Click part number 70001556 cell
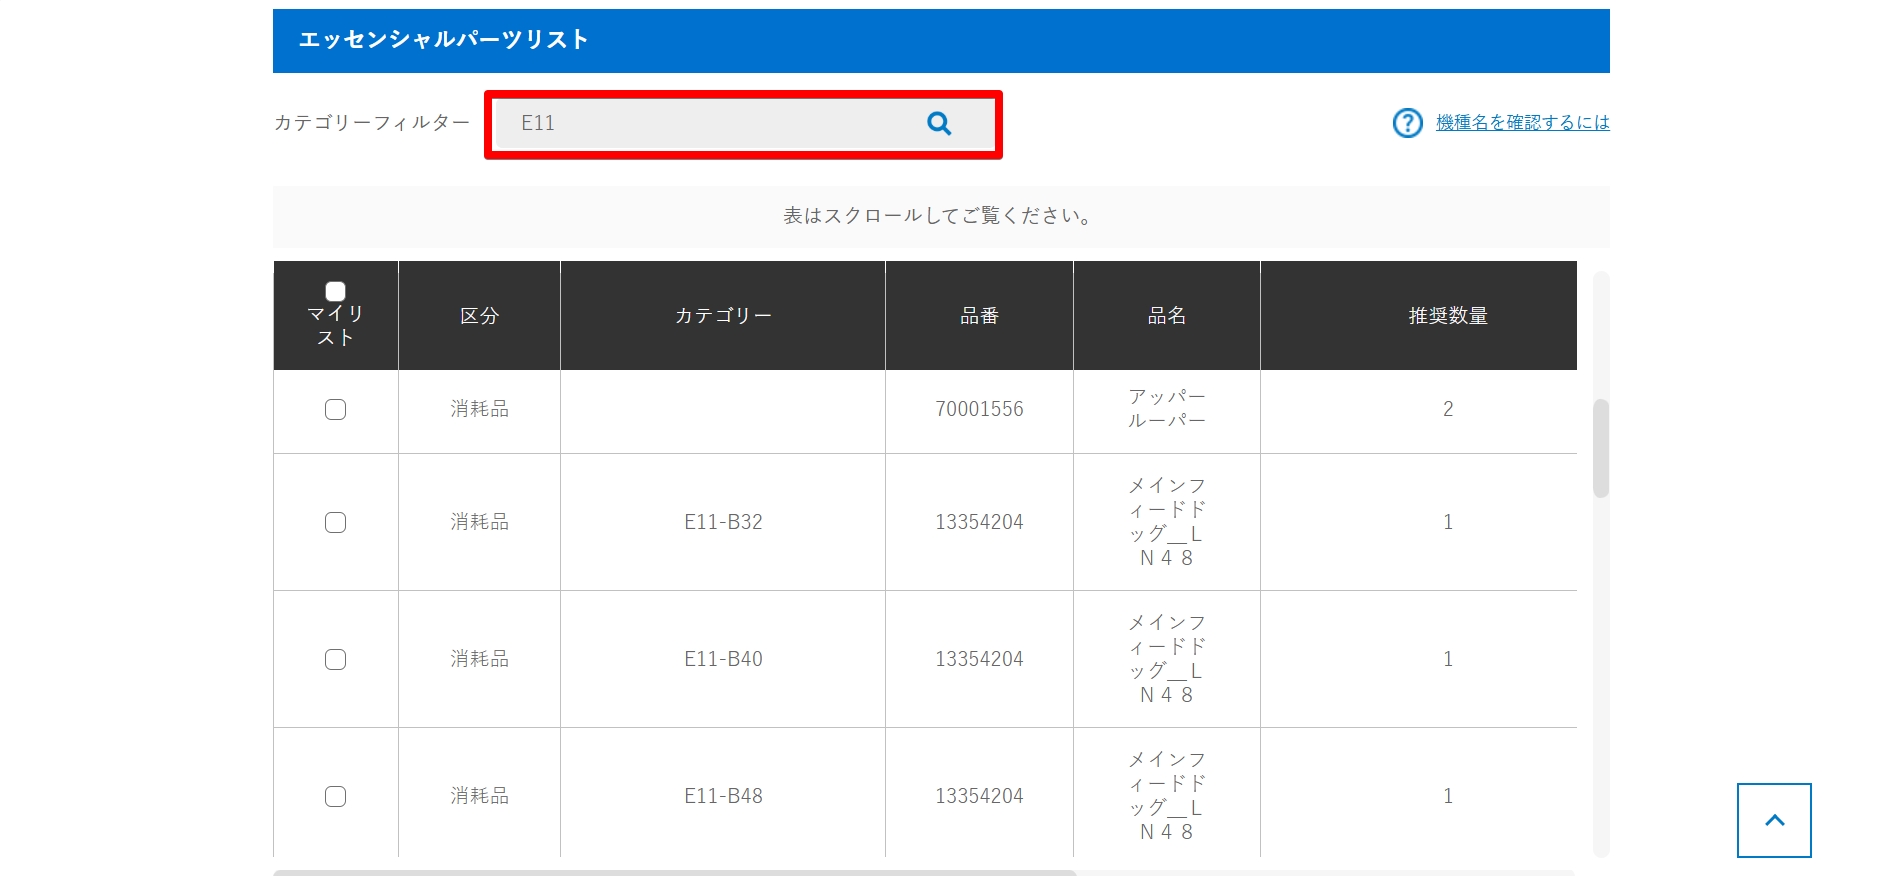The width and height of the screenshot is (1878, 876). pos(979,409)
